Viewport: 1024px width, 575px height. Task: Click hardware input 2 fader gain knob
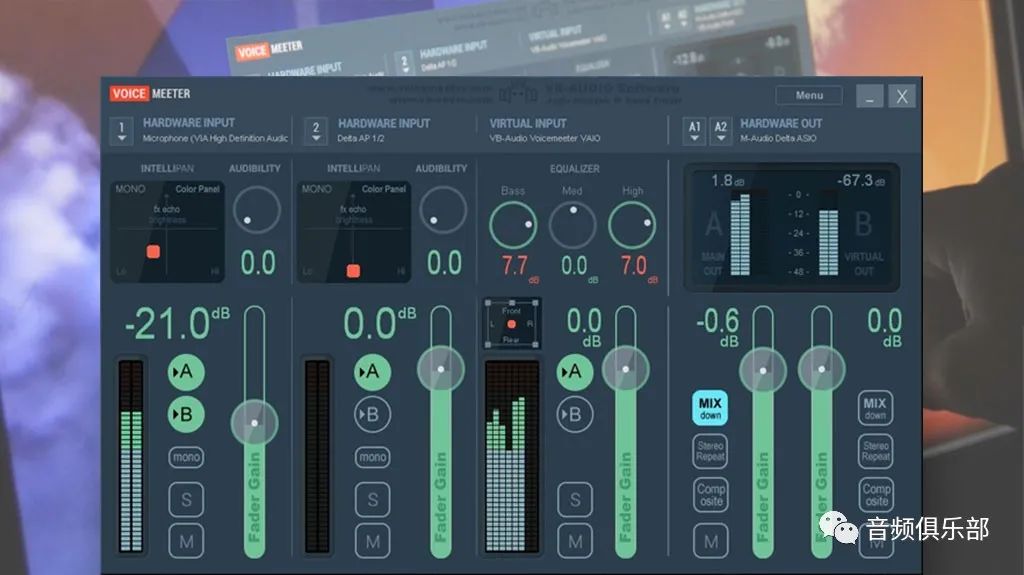point(441,369)
